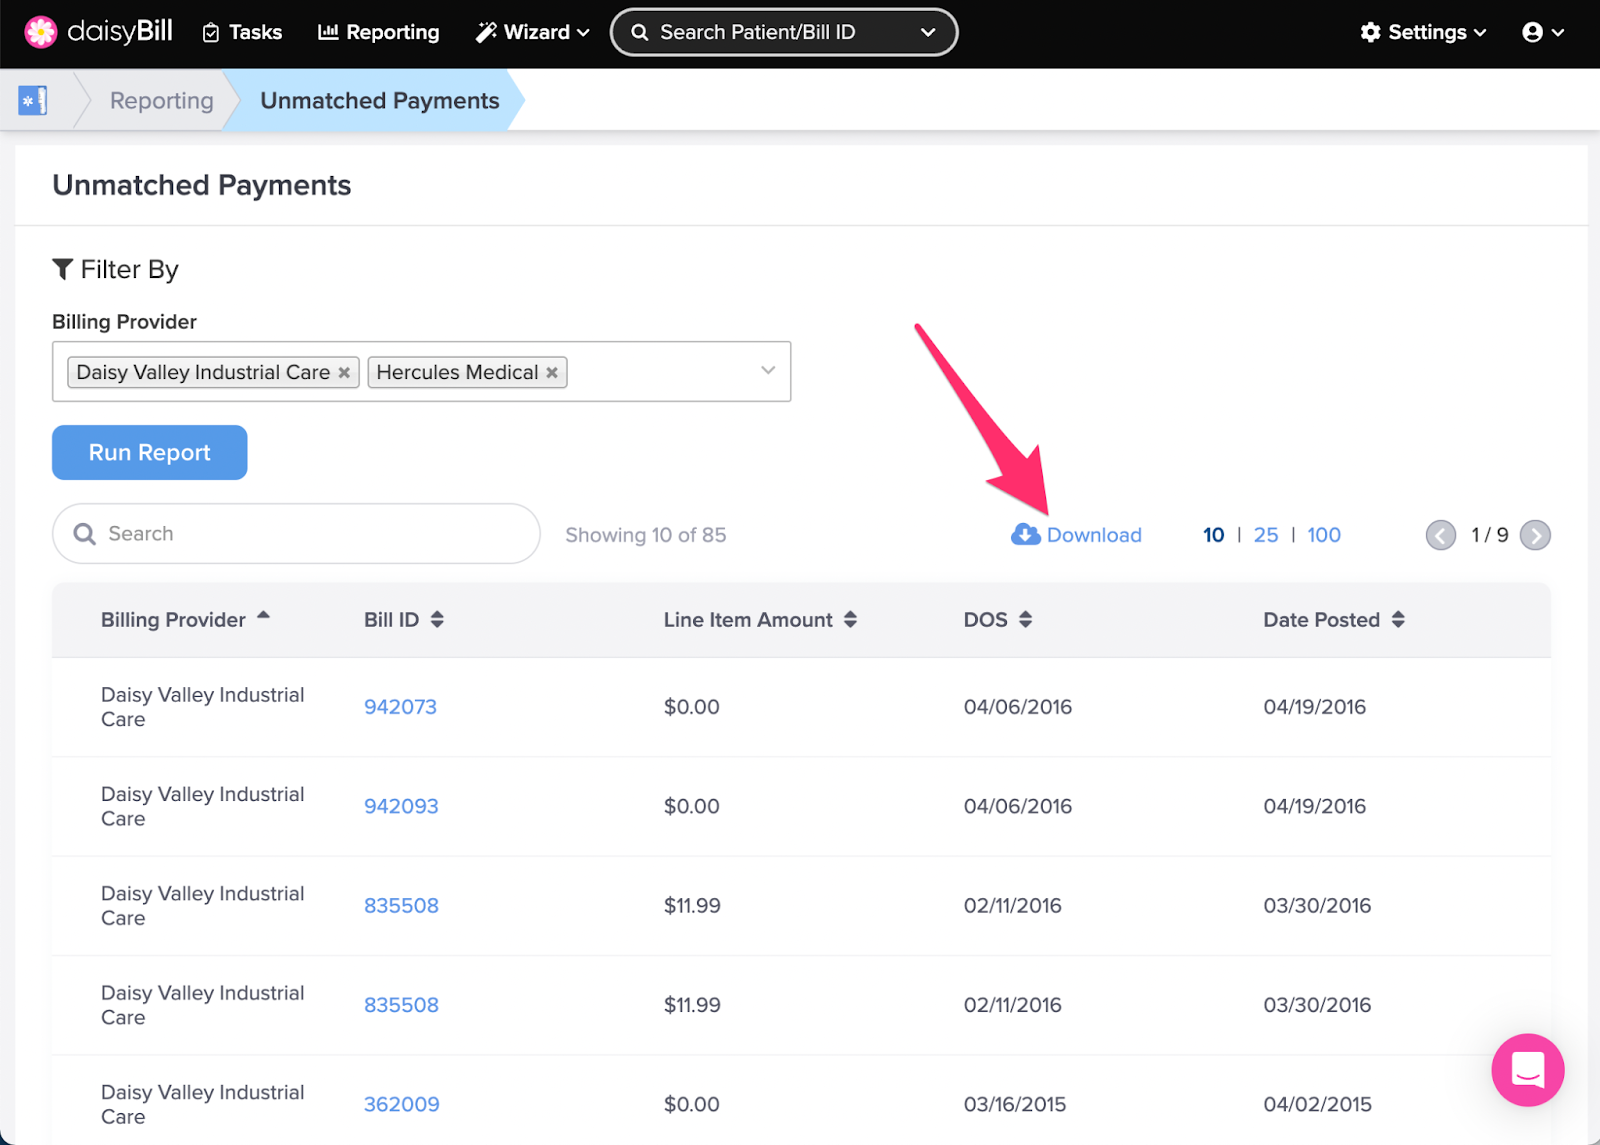Image resolution: width=1600 pixels, height=1145 pixels.
Task: Go to next page arrow
Action: coord(1535,535)
